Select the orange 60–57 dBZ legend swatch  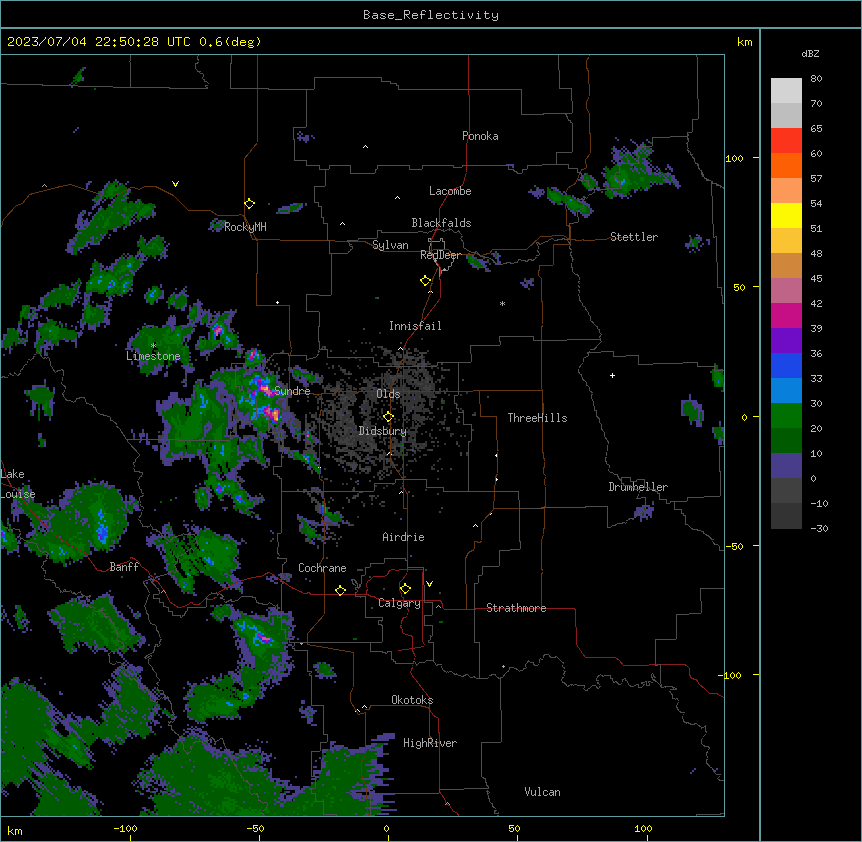pos(786,165)
